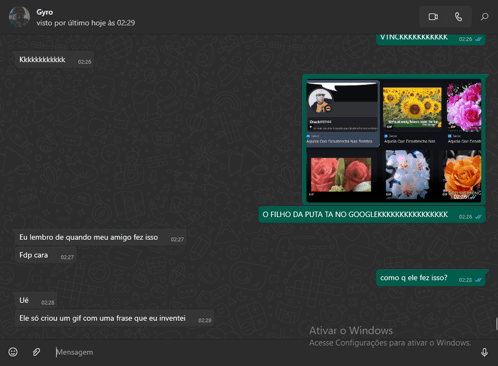
Task: Click the contact name Gyro
Action: click(45, 12)
